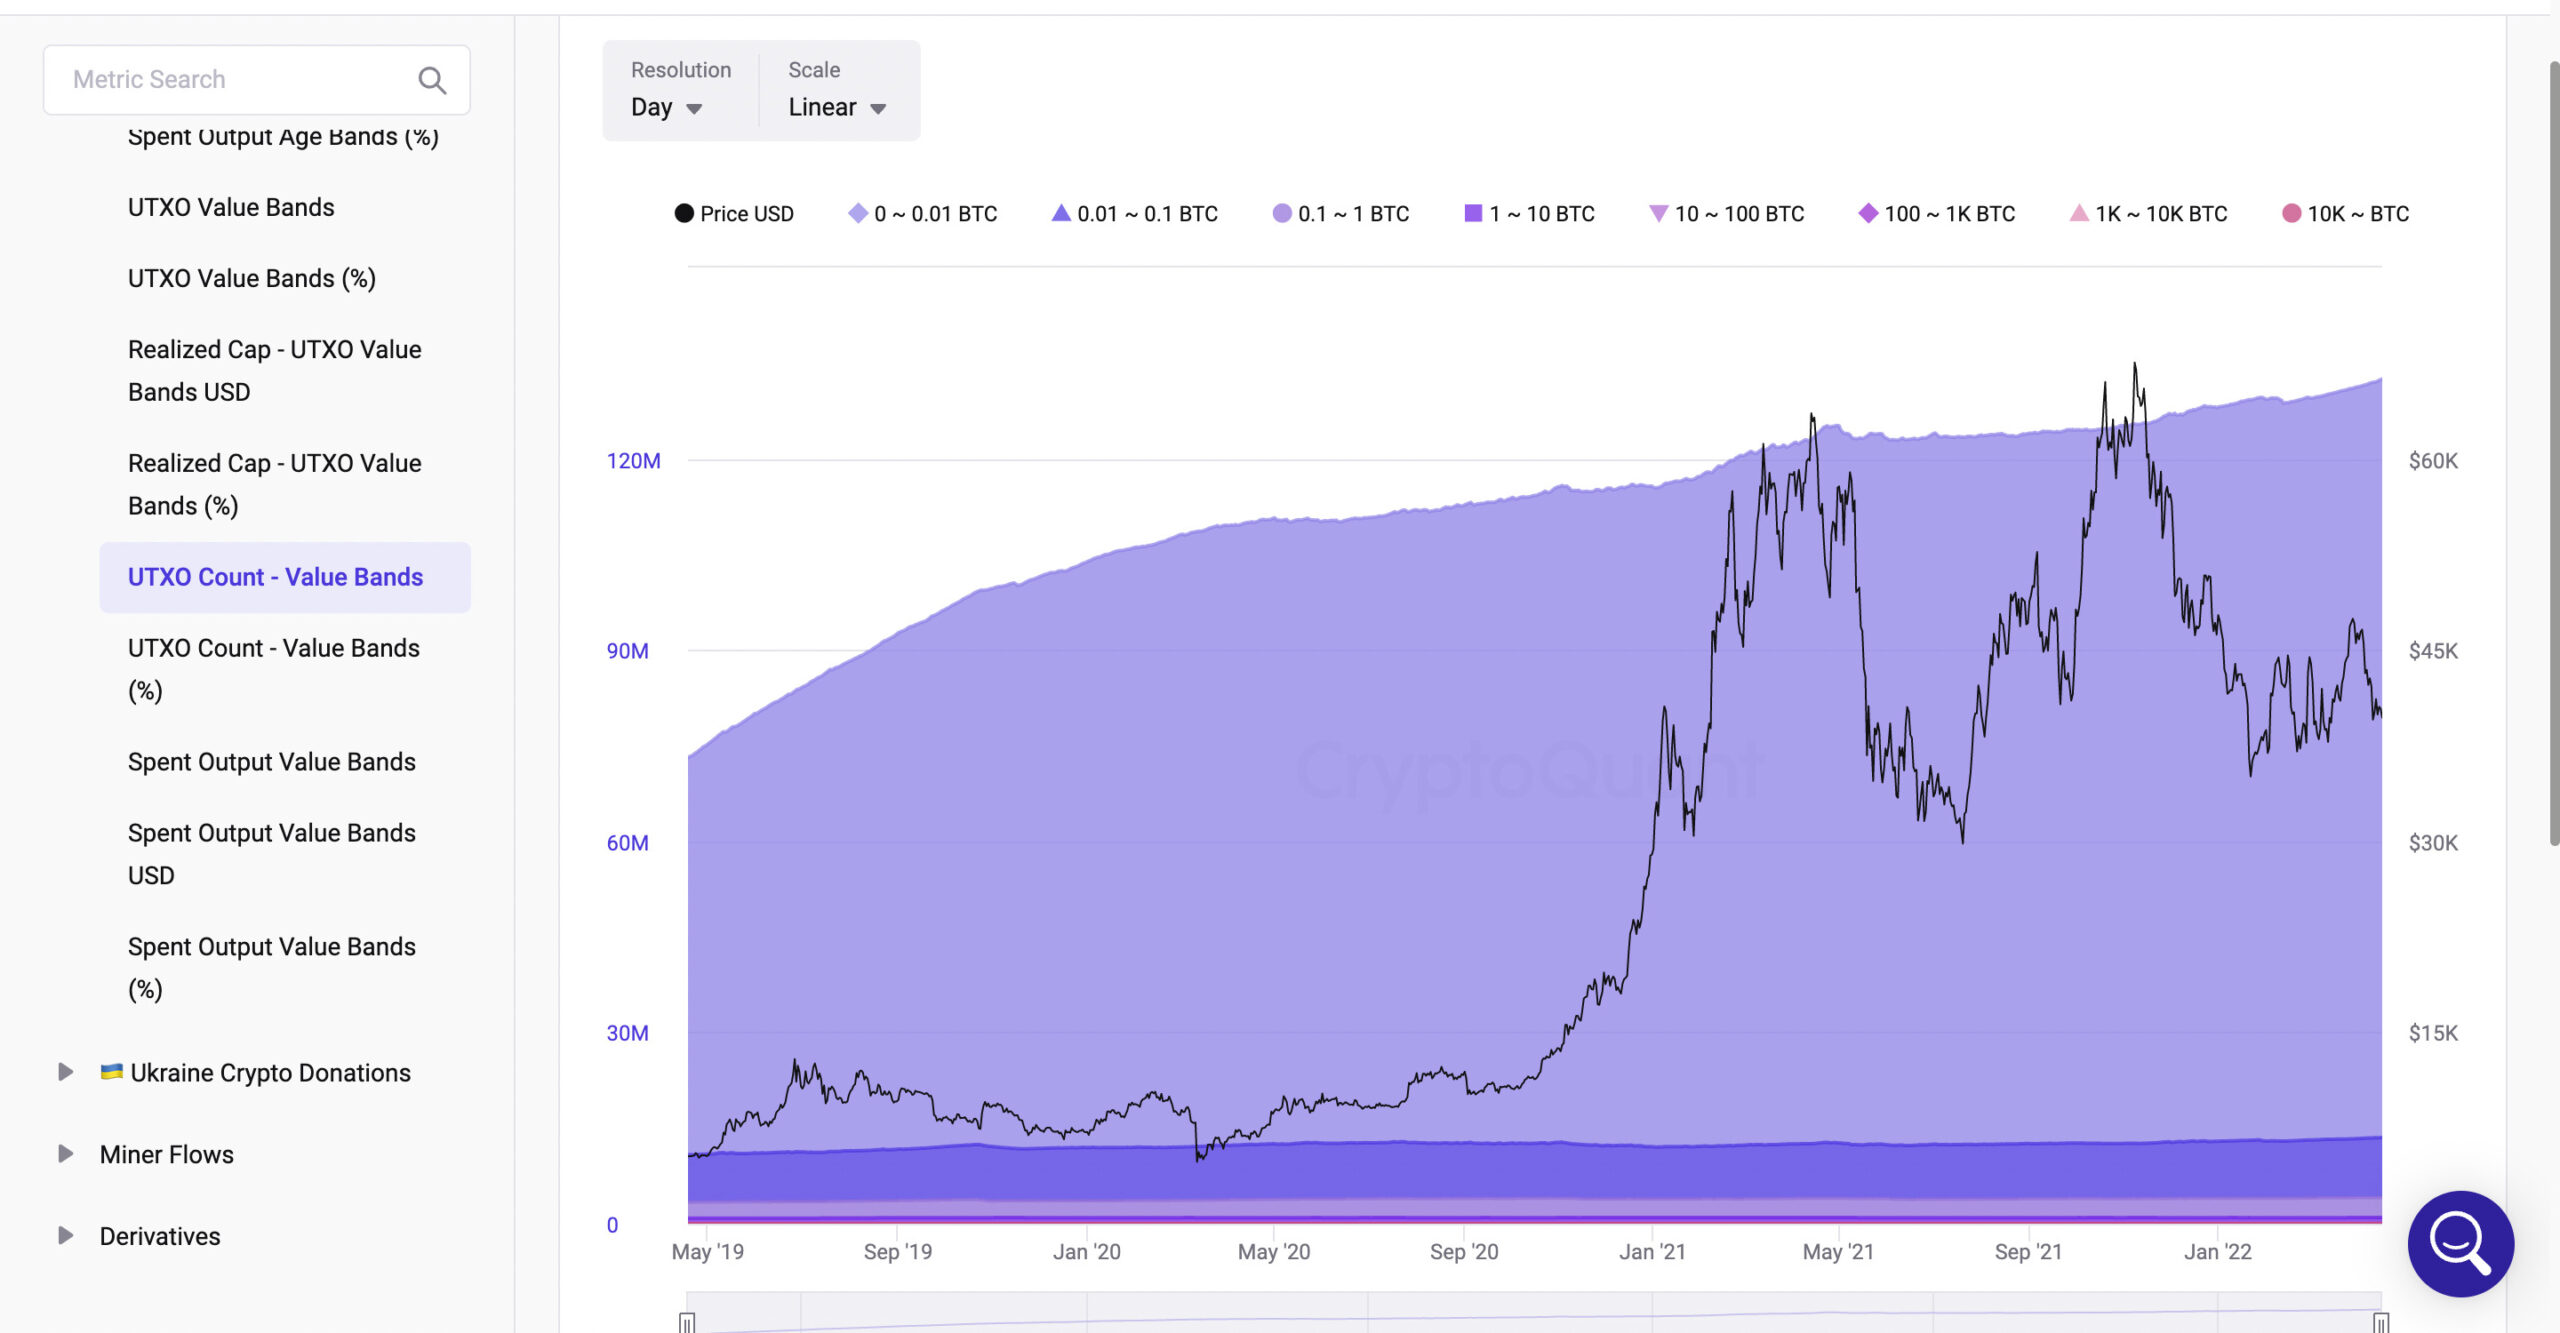Open Spent Output Value Bands metric
The image size is (2560, 1333).
point(271,762)
